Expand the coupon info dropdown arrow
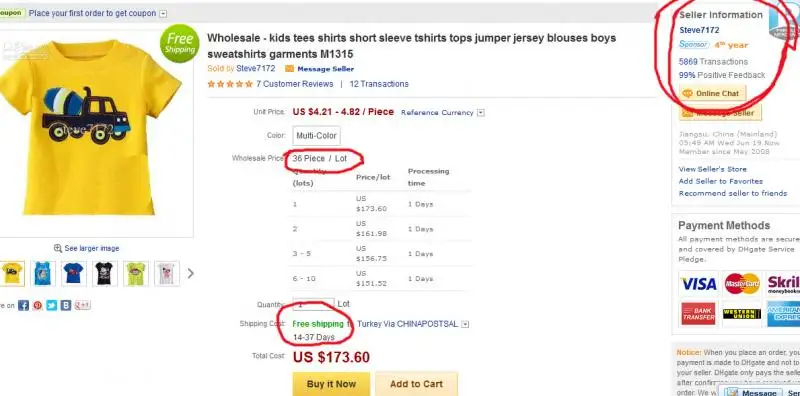 [x=163, y=14]
